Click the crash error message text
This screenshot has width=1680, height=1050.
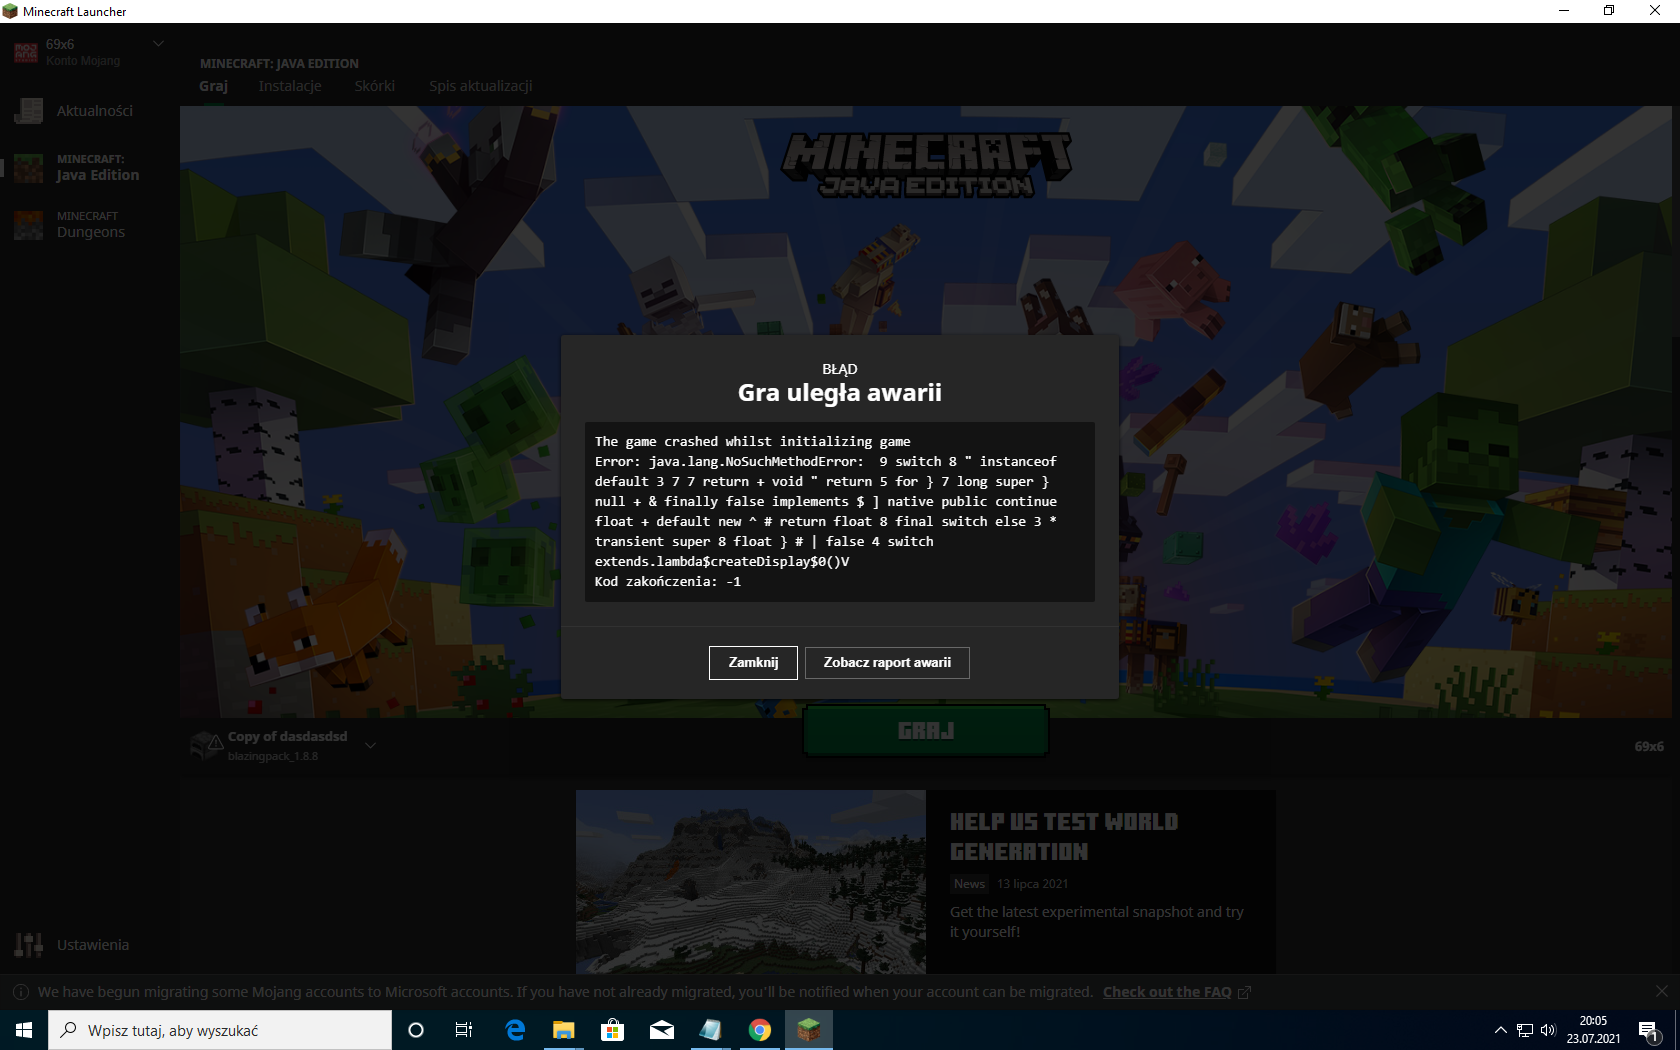840,511
